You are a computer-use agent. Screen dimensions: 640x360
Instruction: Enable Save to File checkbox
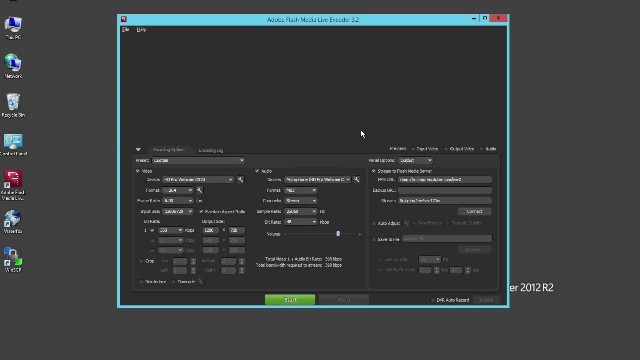pos(374,240)
